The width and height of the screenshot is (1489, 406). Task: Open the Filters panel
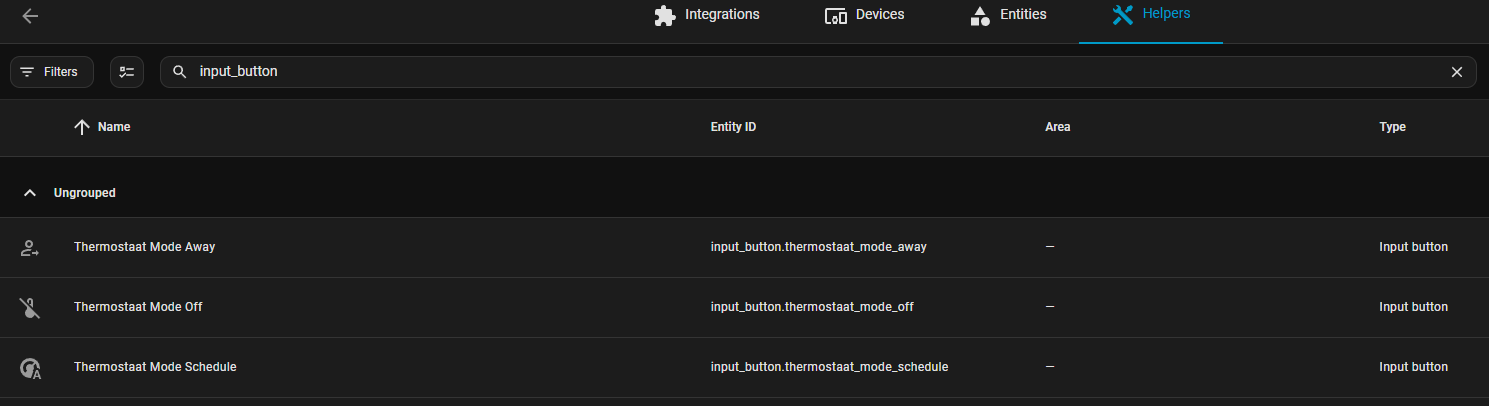point(52,72)
